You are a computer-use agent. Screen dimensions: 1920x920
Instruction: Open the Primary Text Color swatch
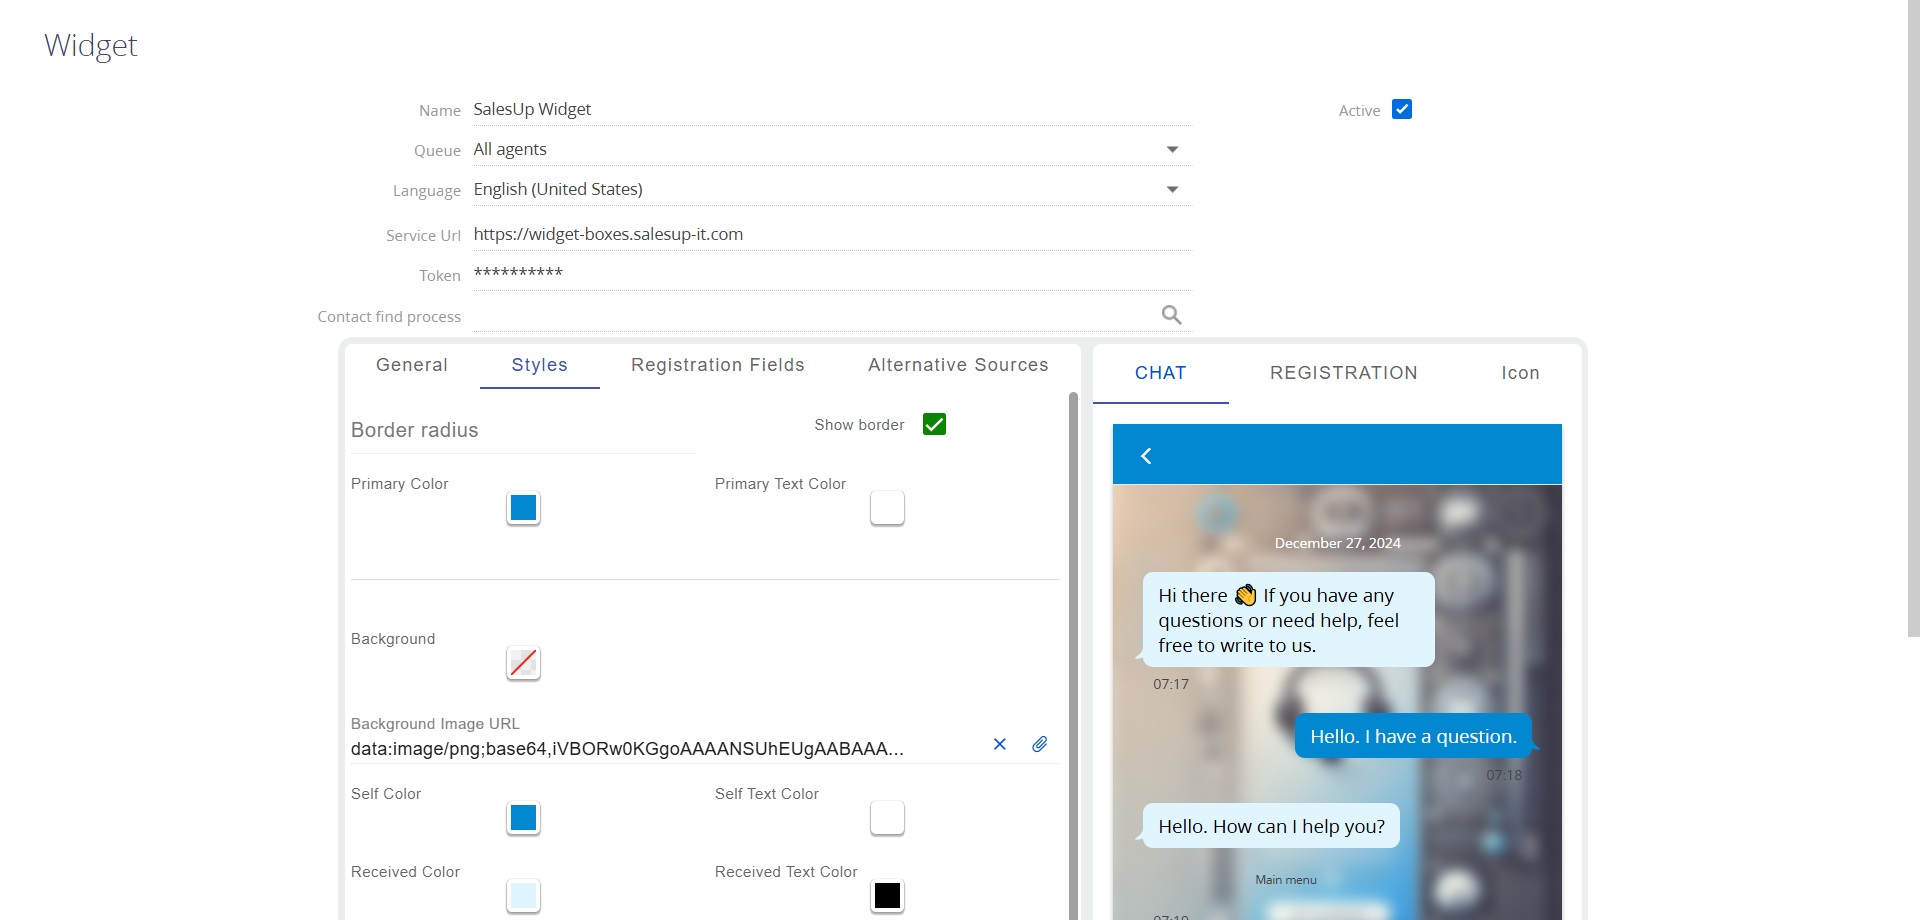887,508
